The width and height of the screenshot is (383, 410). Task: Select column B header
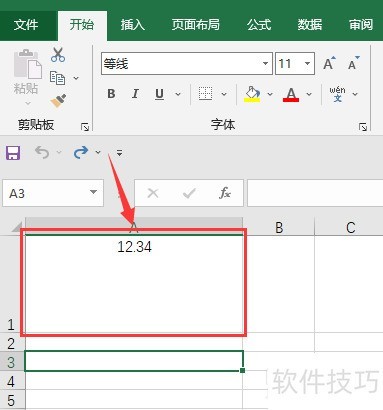point(279,227)
